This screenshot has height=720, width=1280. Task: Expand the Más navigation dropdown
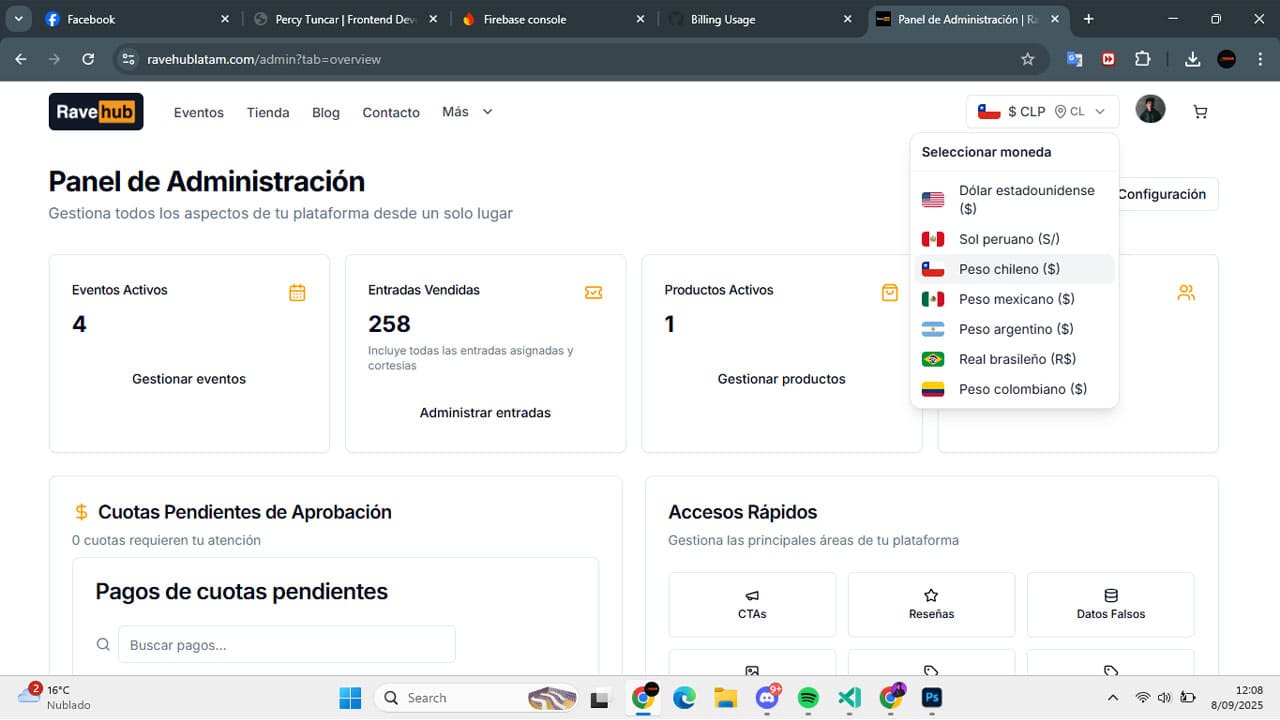point(466,112)
